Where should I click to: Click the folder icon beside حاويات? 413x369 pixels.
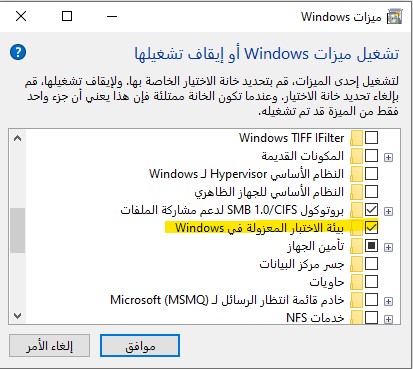(356, 282)
